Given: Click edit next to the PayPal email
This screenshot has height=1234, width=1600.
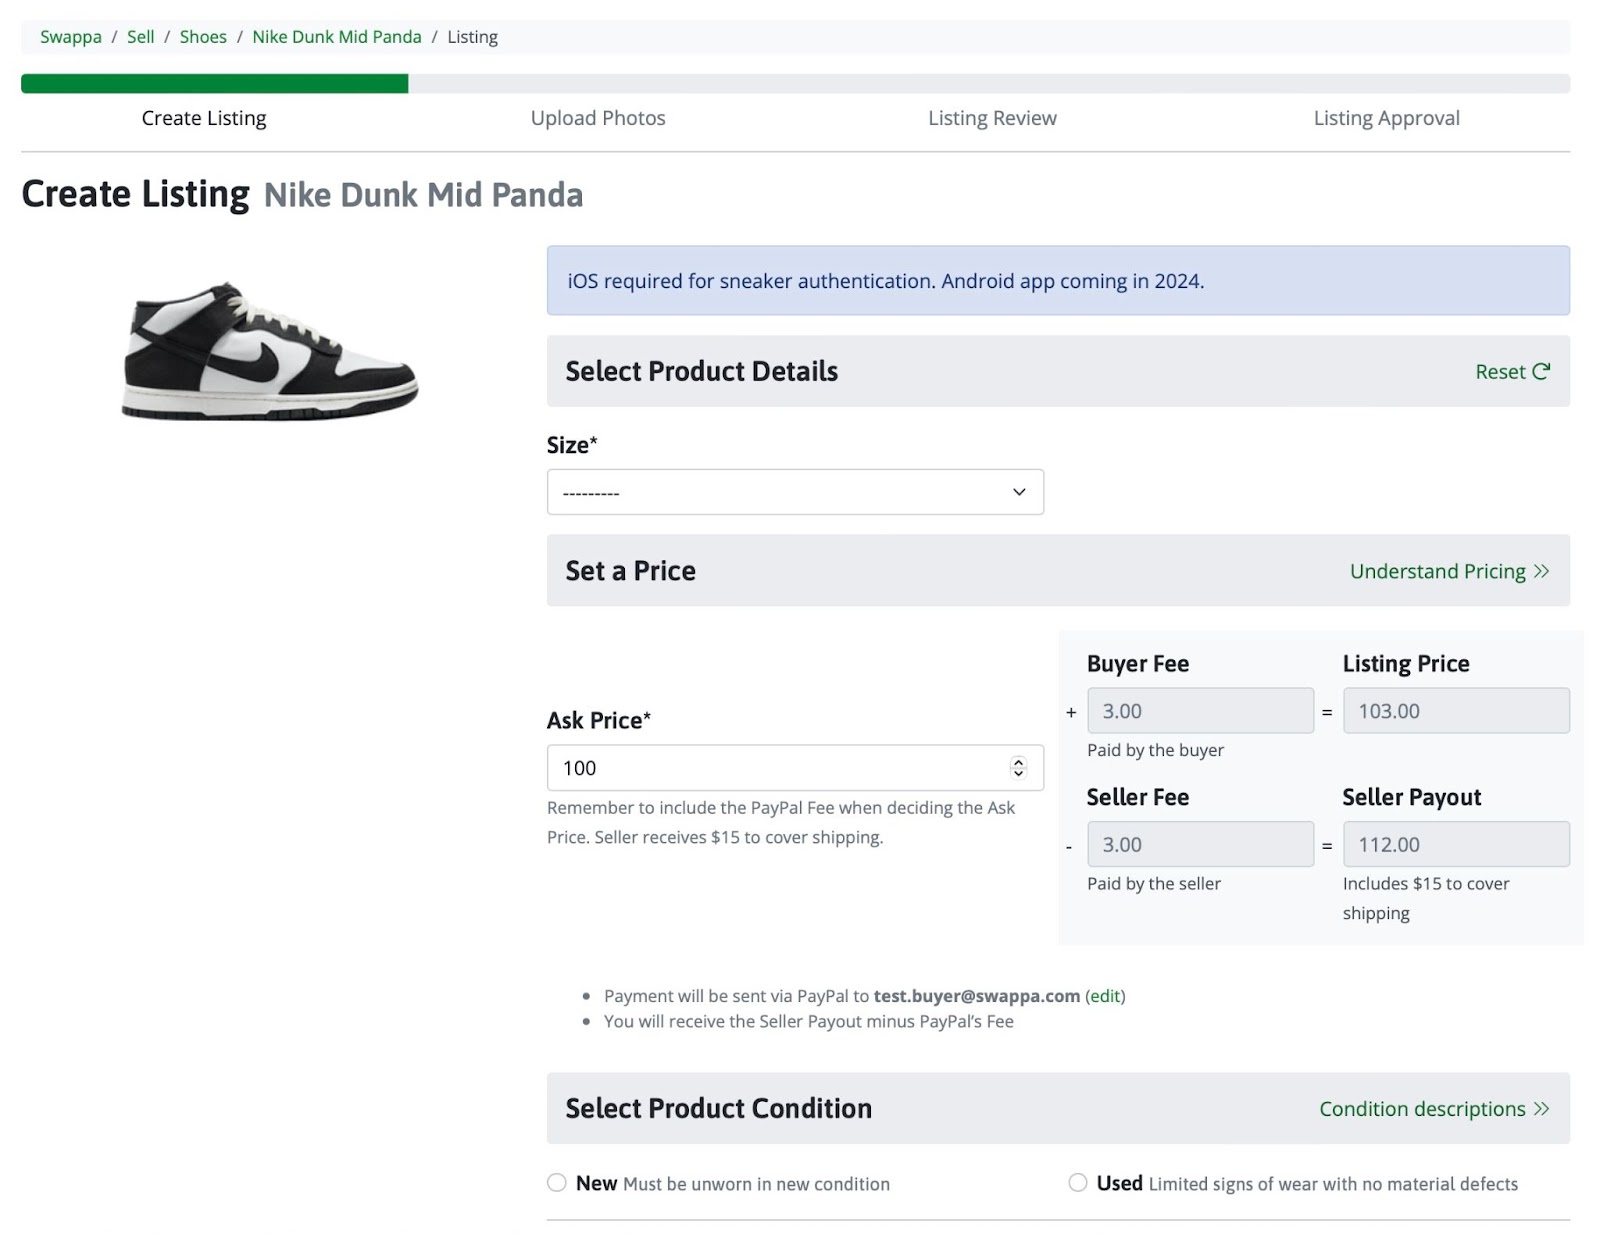Looking at the screenshot, I should (x=1105, y=996).
